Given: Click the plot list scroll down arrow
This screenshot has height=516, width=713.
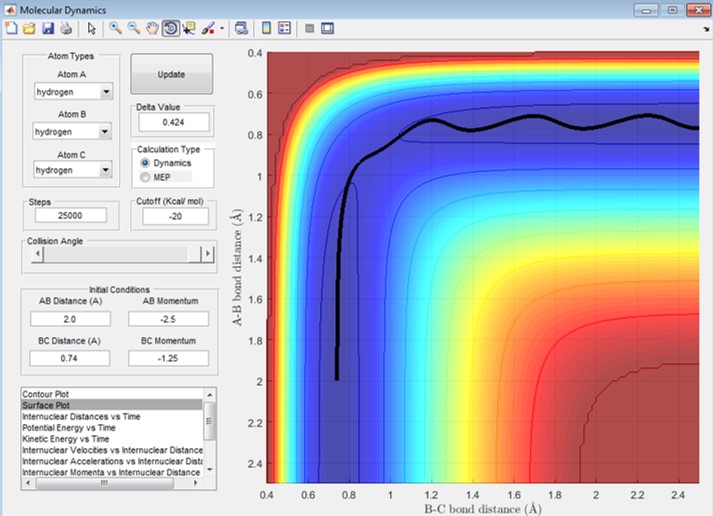Looking at the screenshot, I should pyautogui.click(x=210, y=470).
